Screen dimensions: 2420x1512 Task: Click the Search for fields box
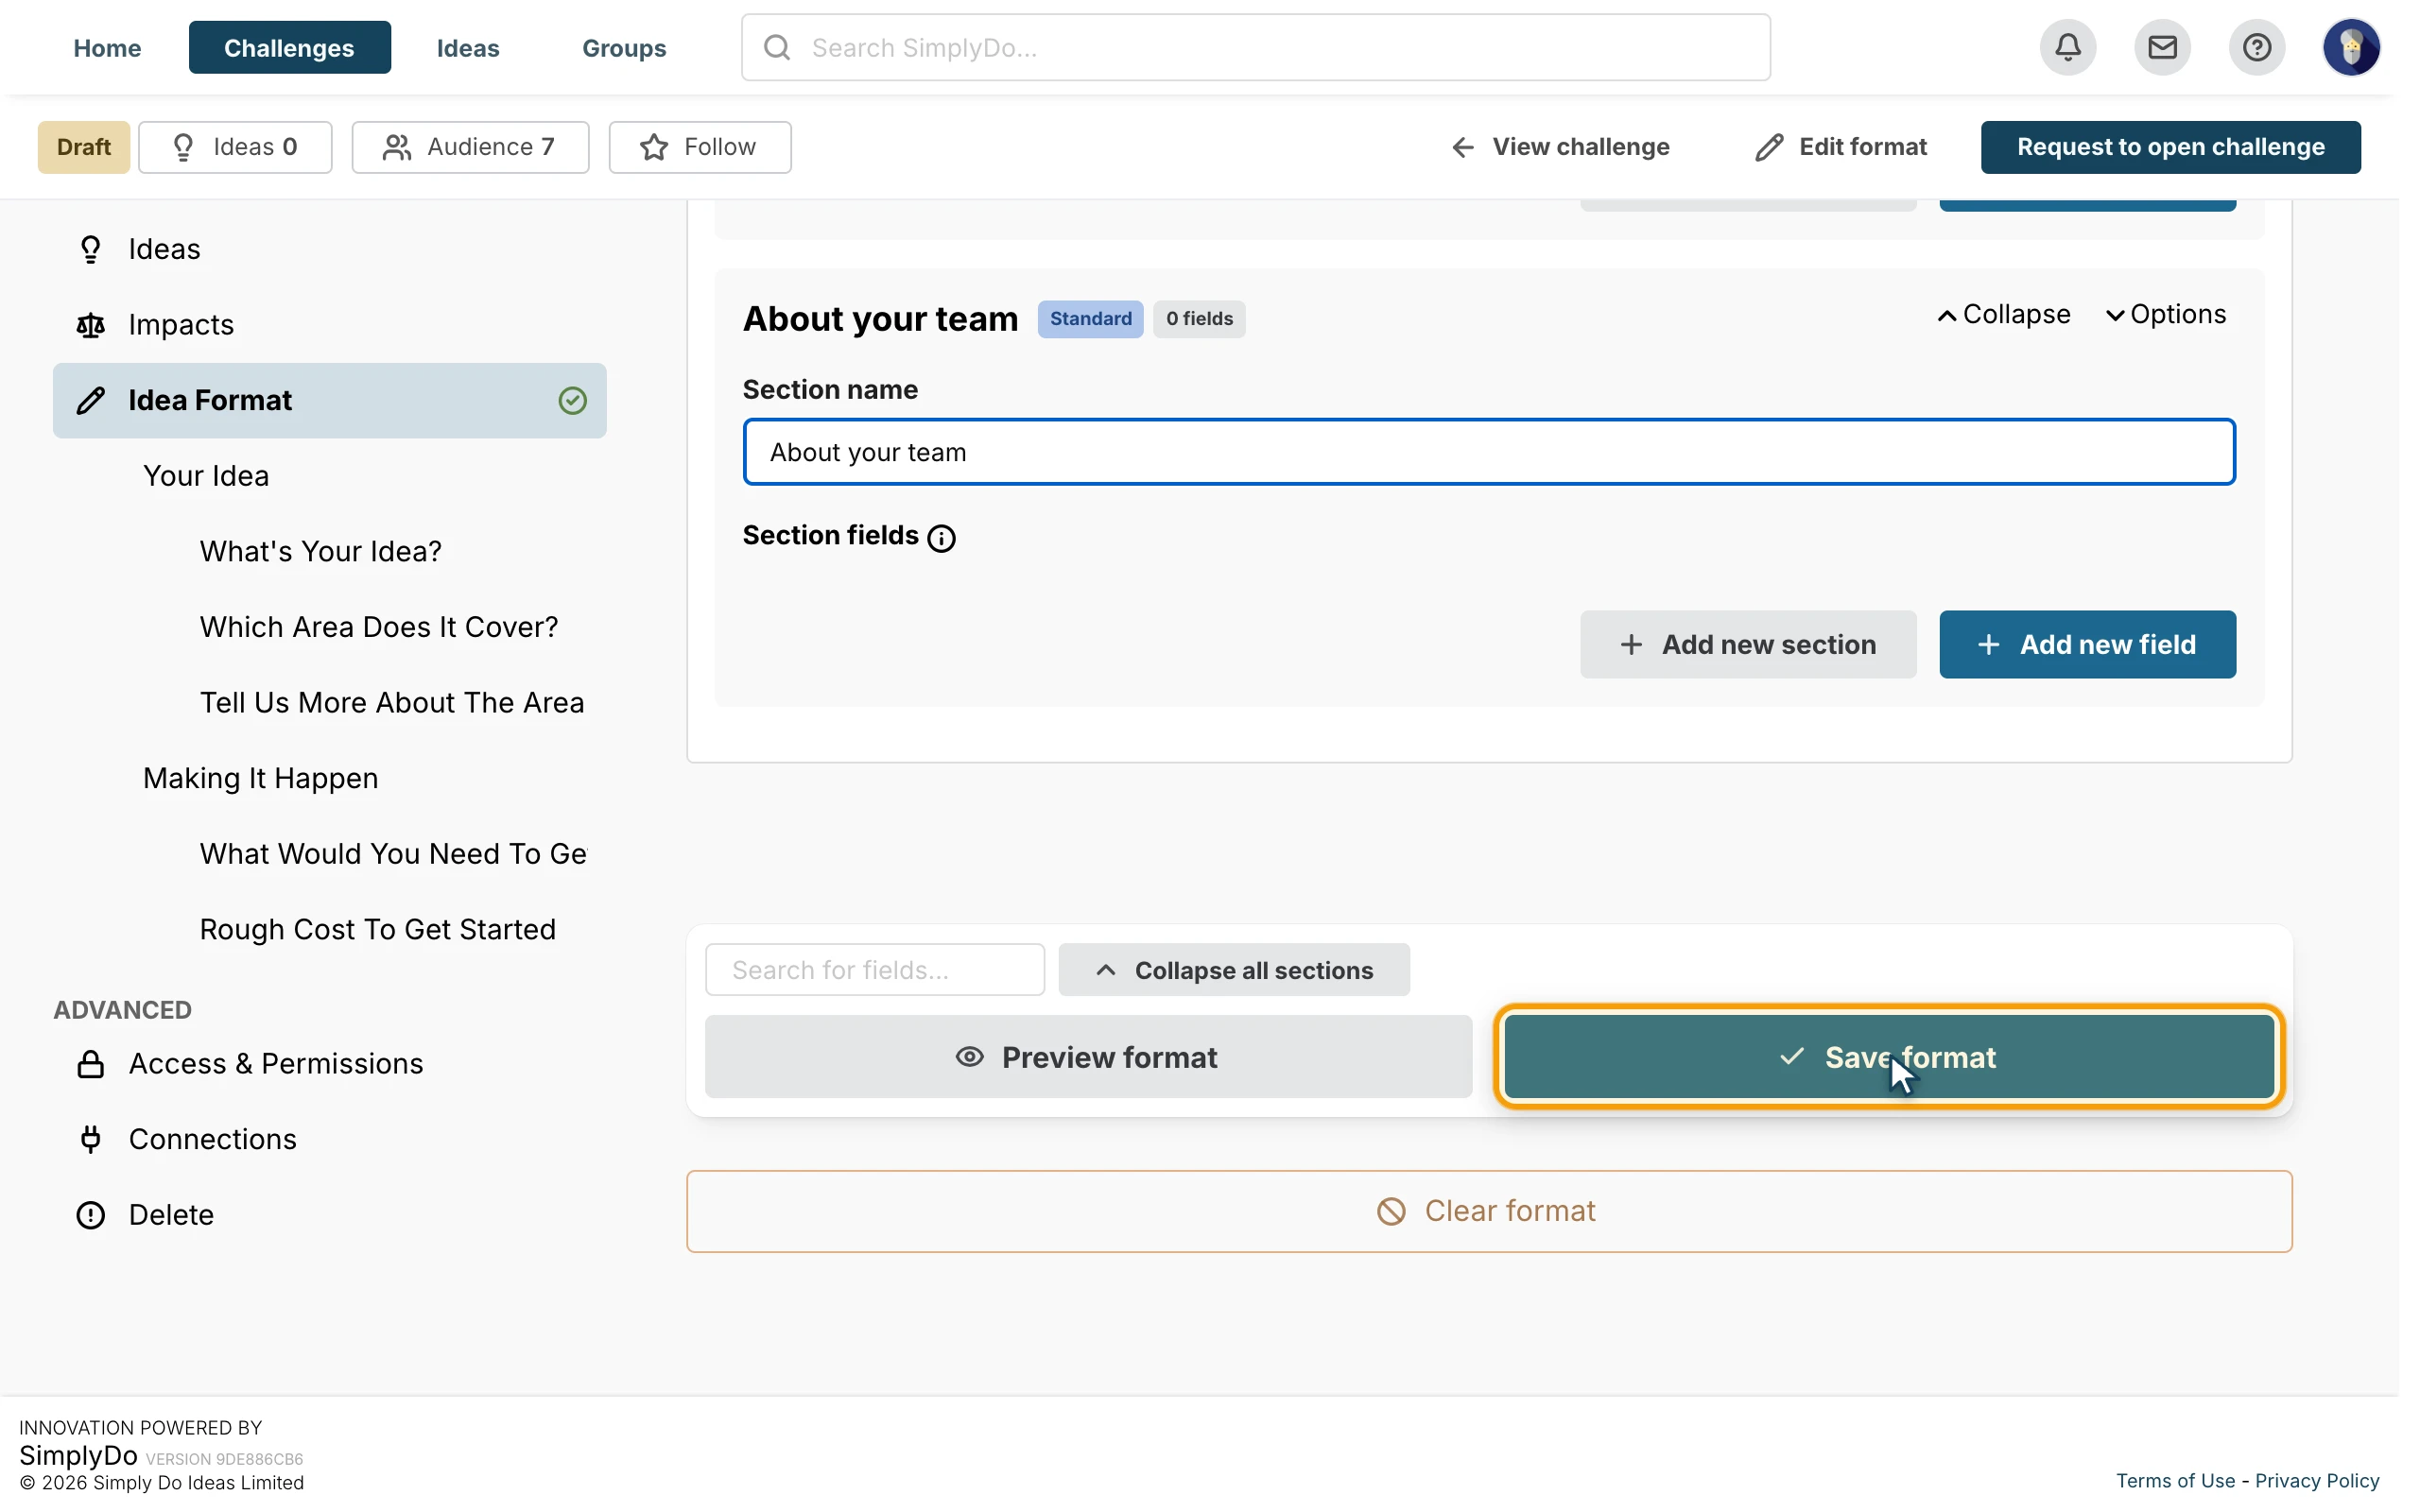click(x=875, y=970)
